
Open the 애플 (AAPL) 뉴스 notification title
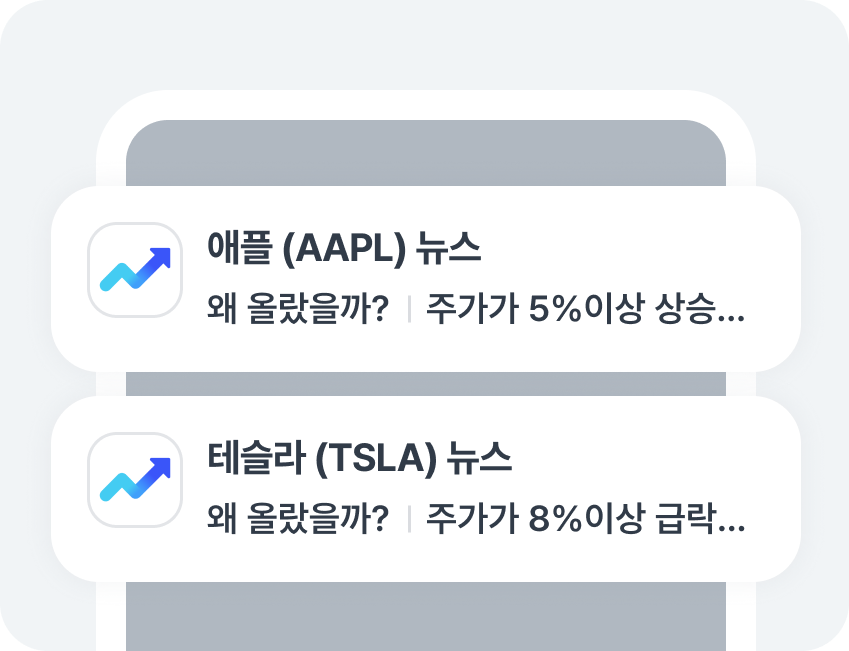click(343, 249)
